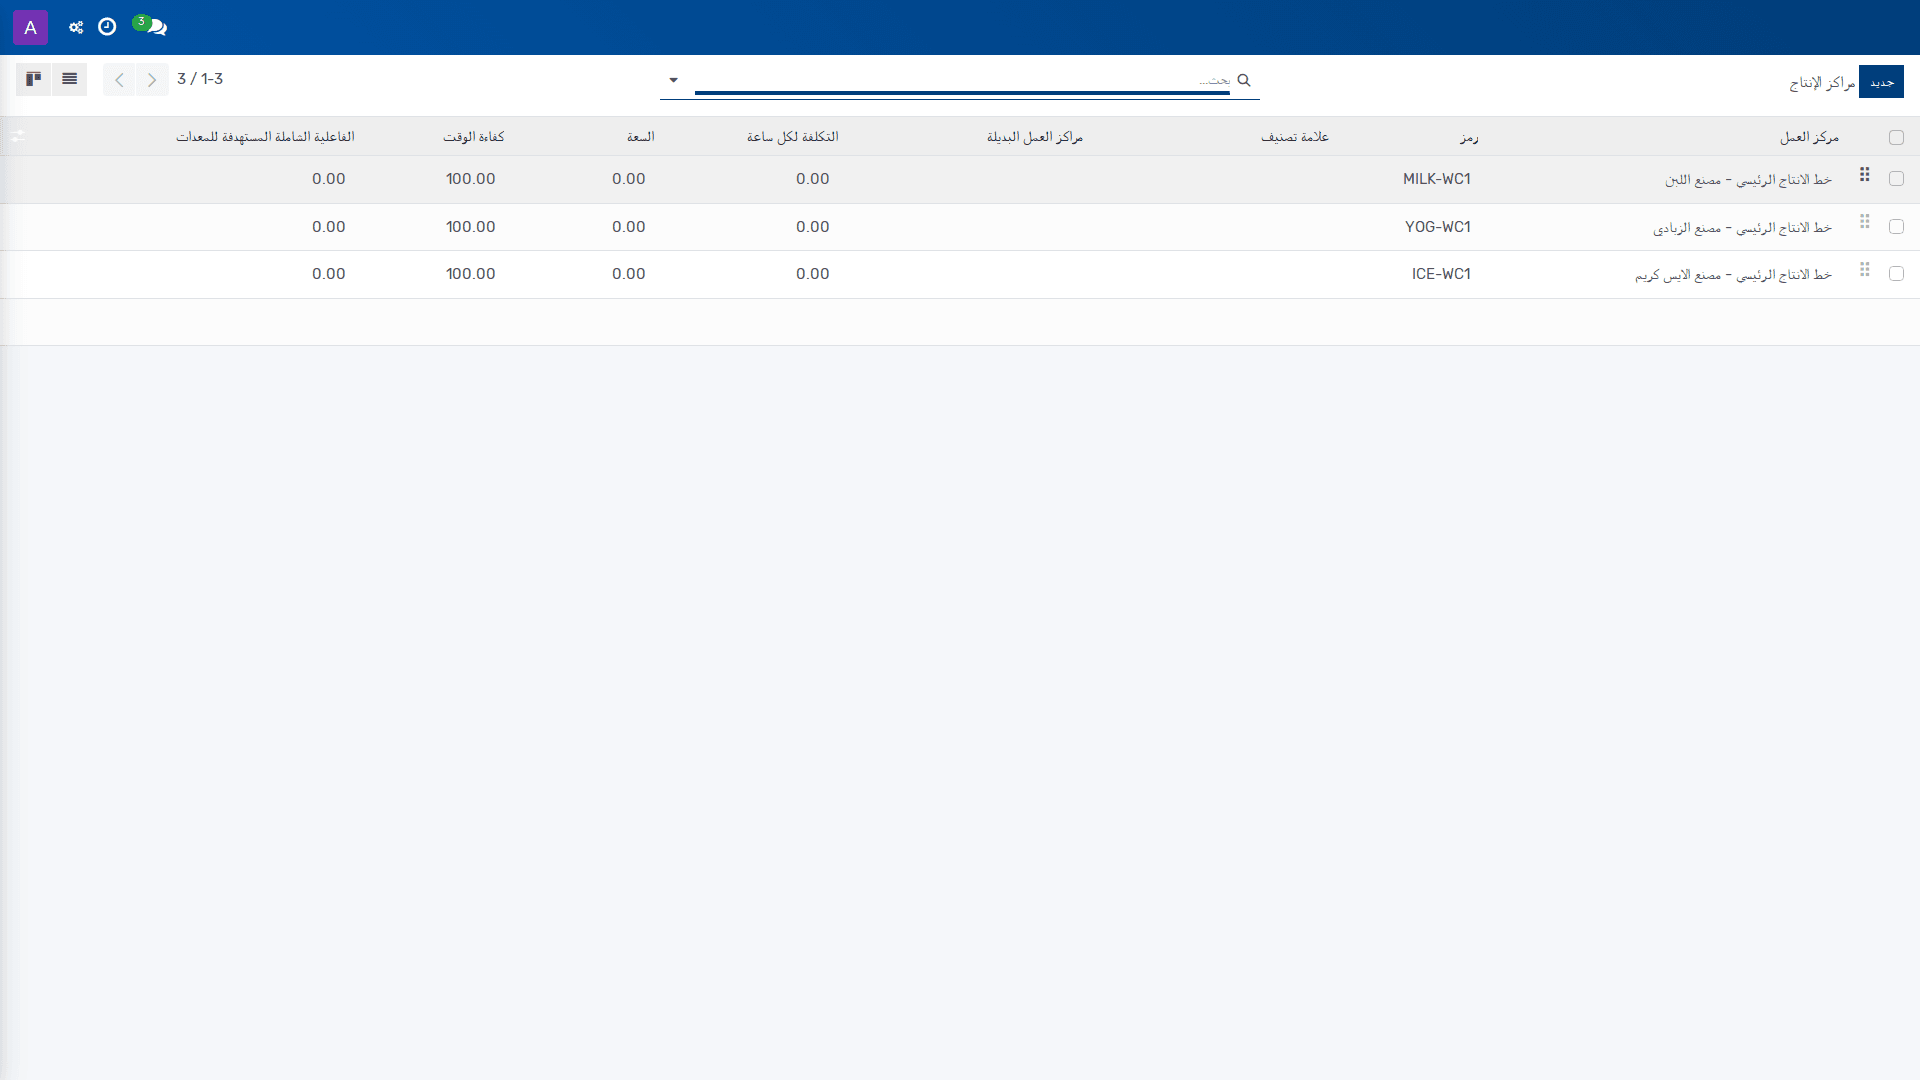Open work center مصنع اللبن row name
Screen dimensions: 1920x1080
[1748, 180]
